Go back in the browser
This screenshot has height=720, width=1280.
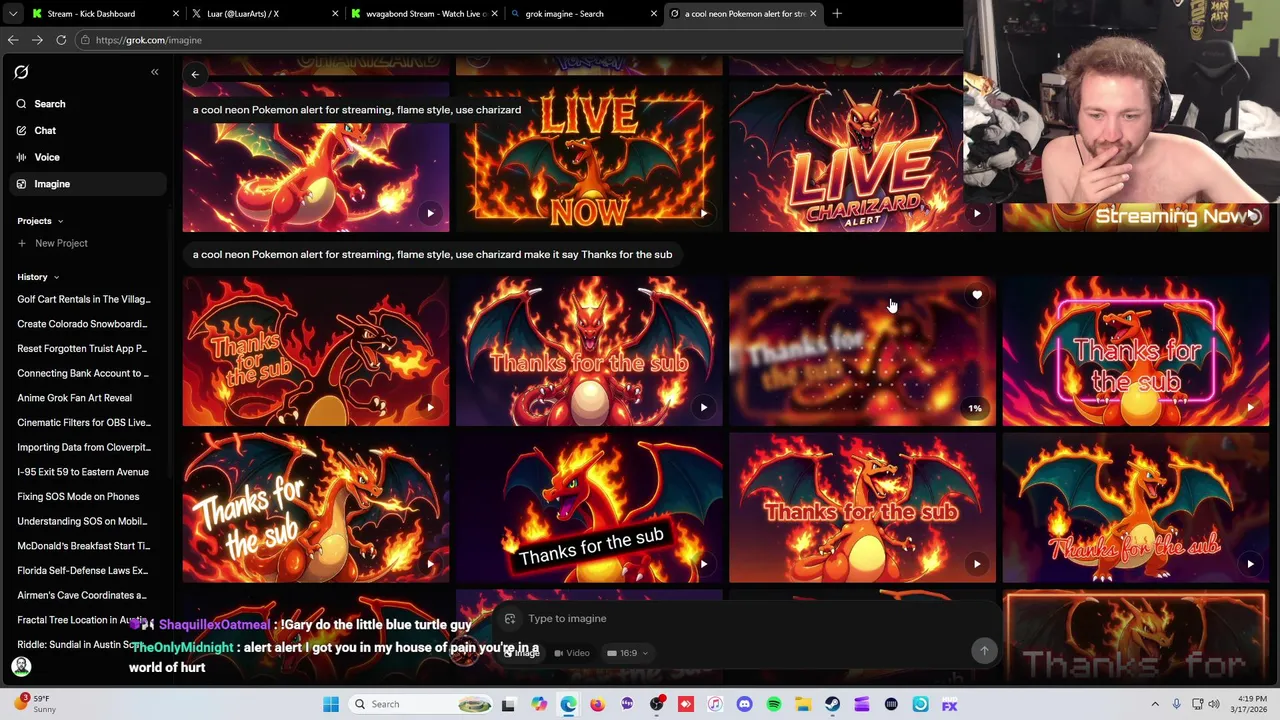click(13, 40)
